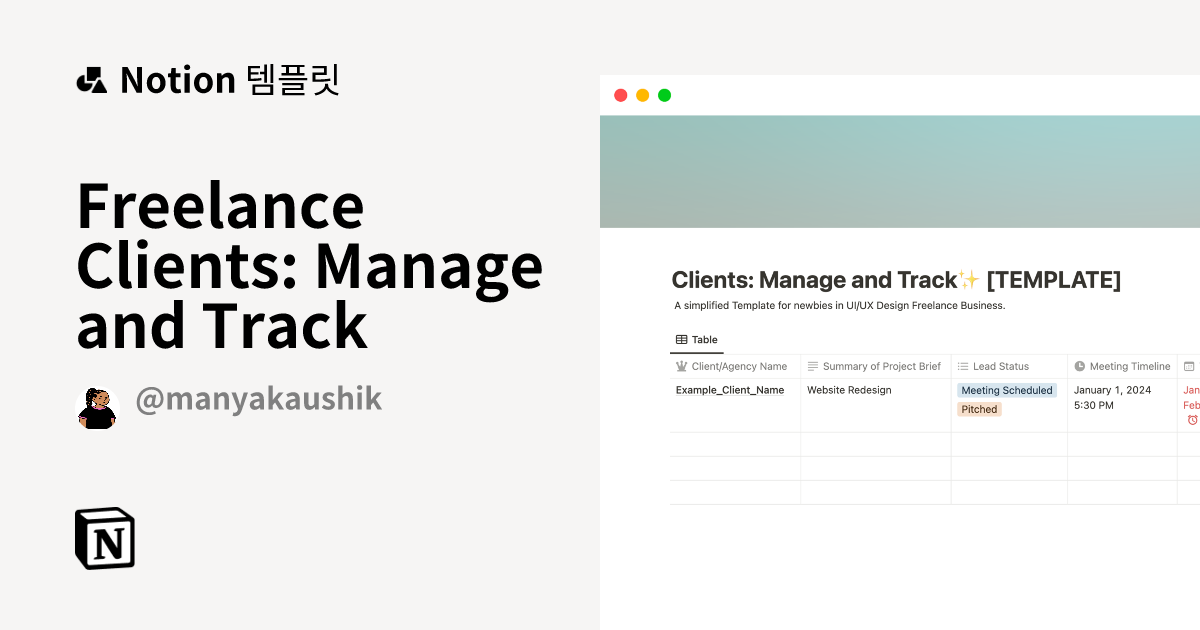Click the crown icon on Client/Agency Name column

point(681,366)
